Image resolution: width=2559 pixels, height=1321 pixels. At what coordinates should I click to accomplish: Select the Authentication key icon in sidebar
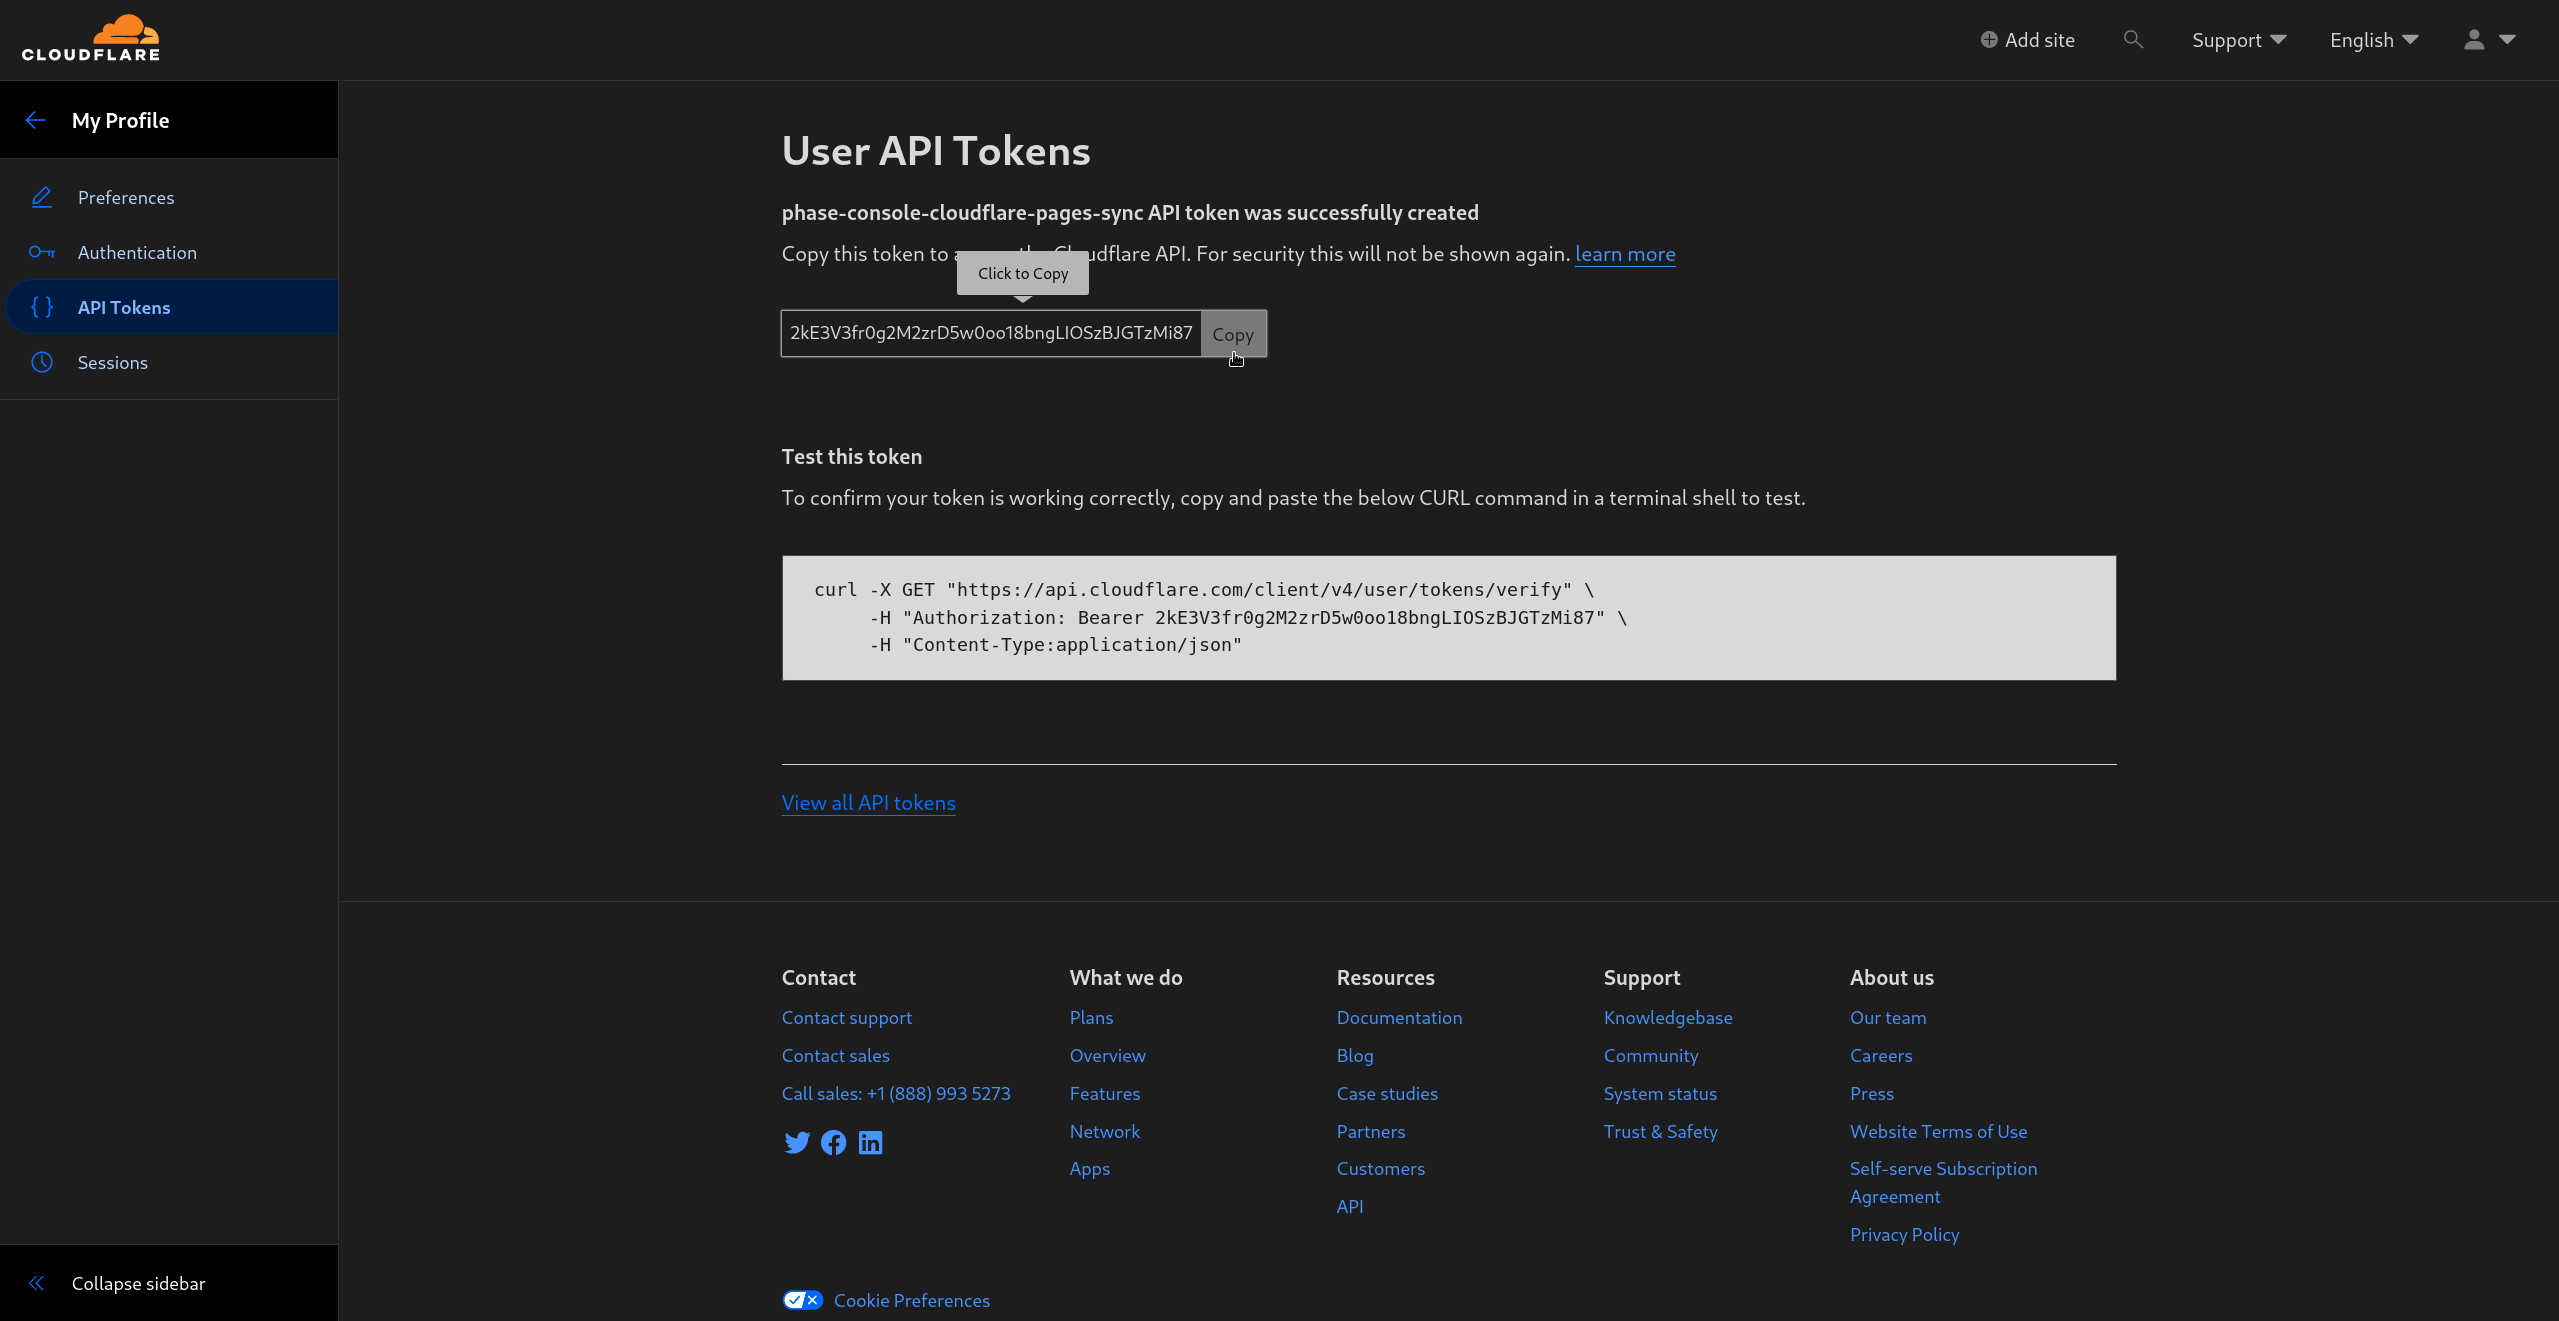tap(42, 252)
